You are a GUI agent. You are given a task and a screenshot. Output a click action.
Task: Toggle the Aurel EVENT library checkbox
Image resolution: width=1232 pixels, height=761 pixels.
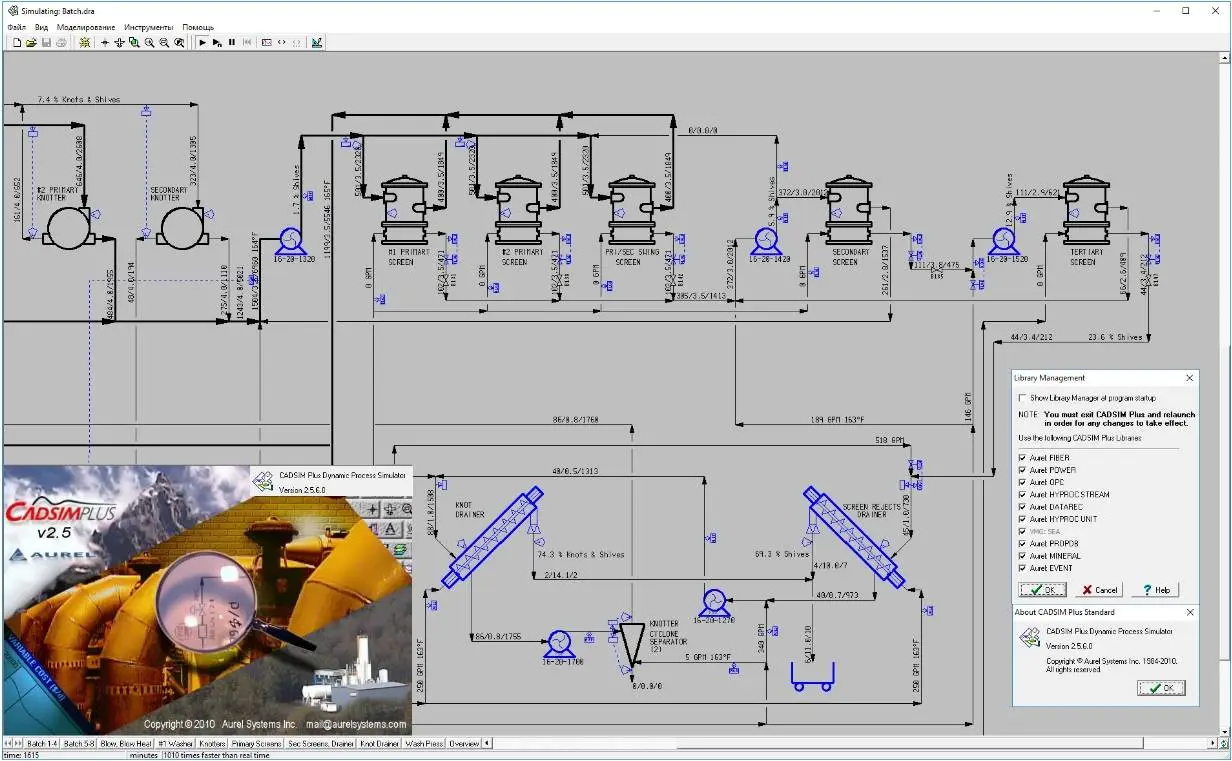click(1022, 568)
